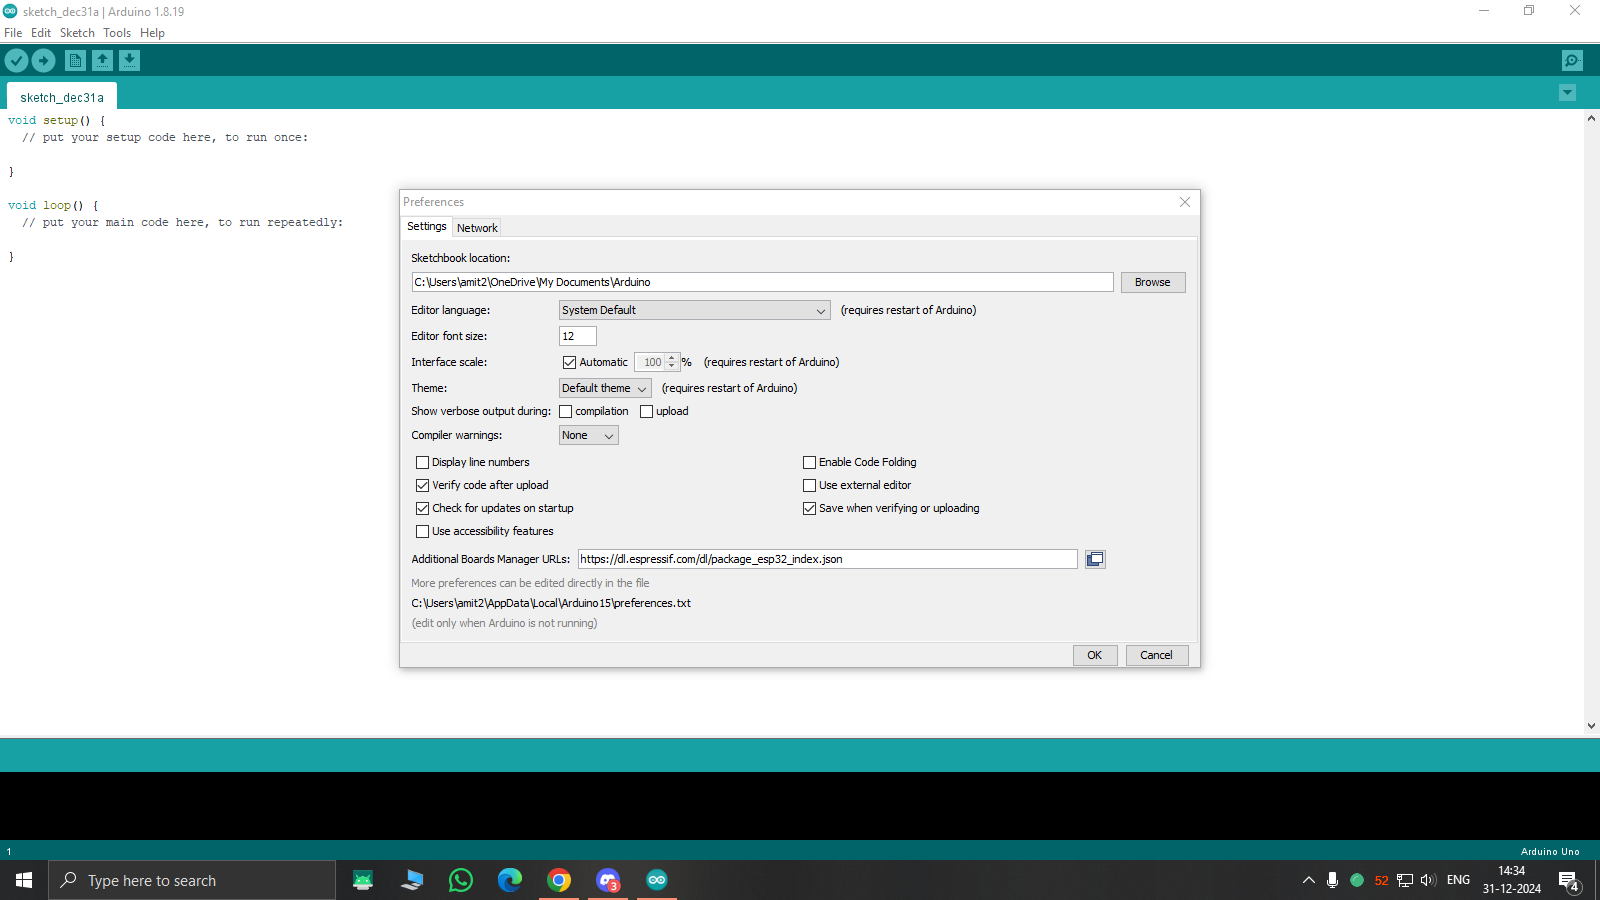Click the taskbar search box
The width and height of the screenshot is (1600, 900).
(192, 880)
